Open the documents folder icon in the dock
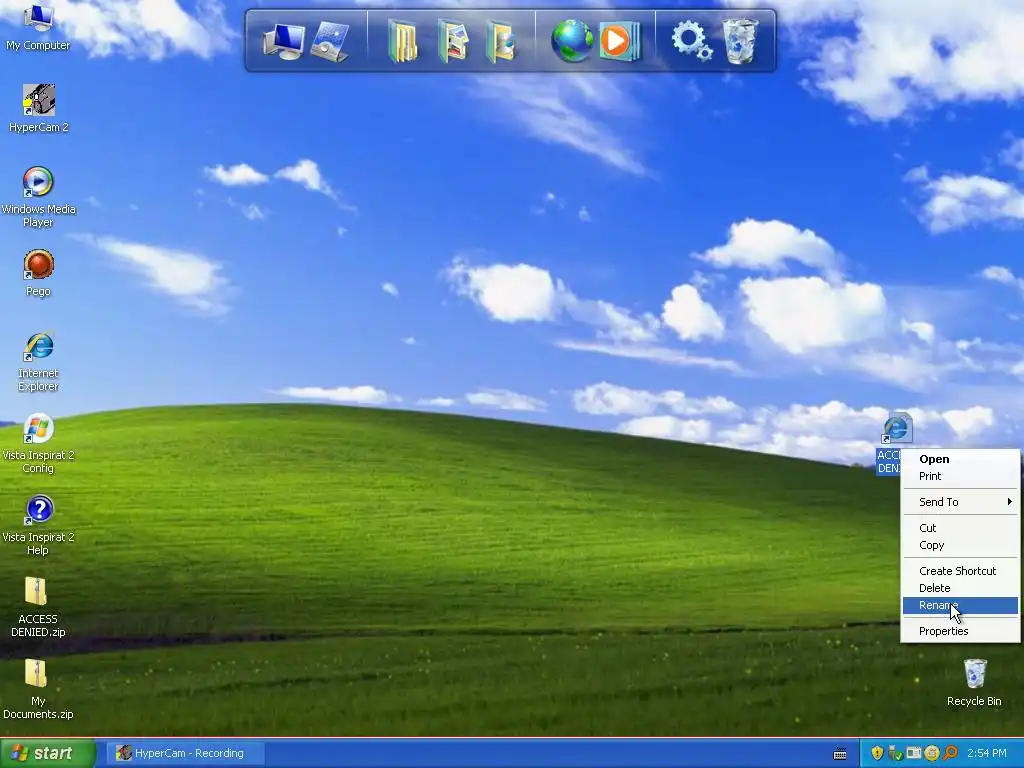This screenshot has height=768, width=1024. pyautogui.click(x=403, y=41)
